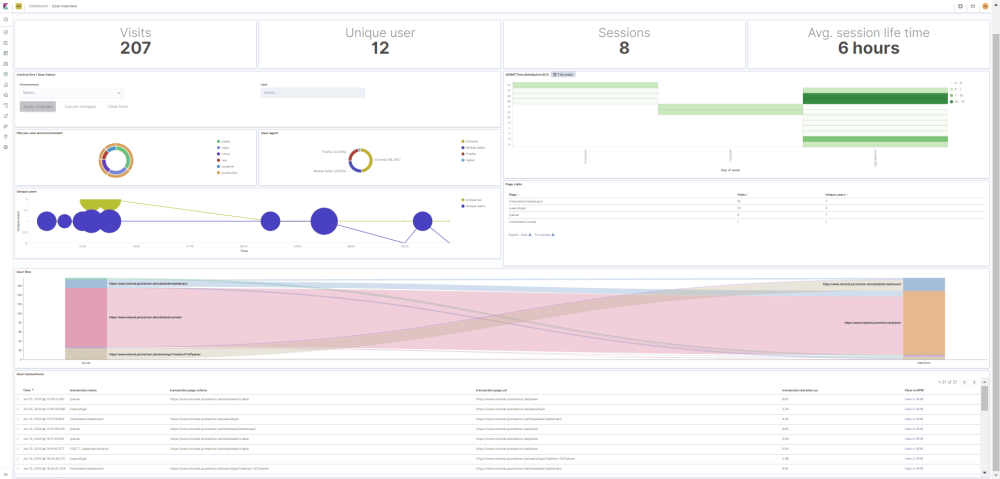Image resolution: width=1000 pixels, height=479 pixels.
Task: Click the help icon in top header
Action: click(x=961, y=6)
